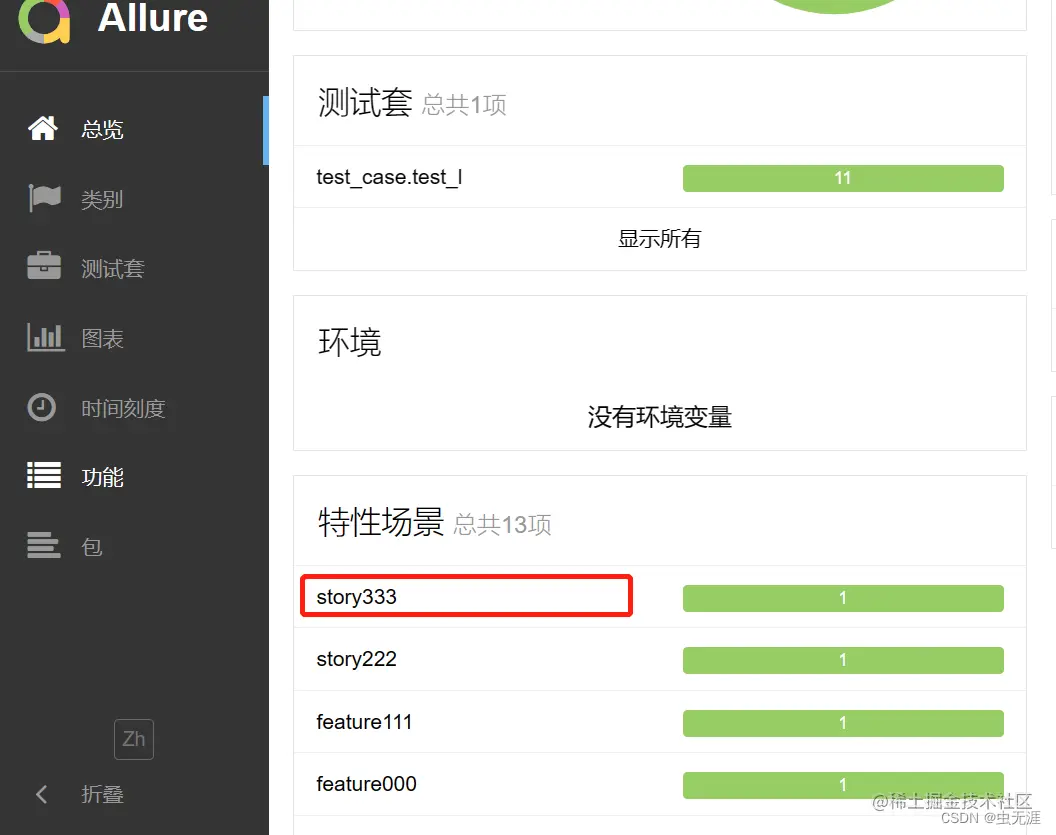Click the feature111 green progress bar
Viewport: 1056px width, 835px height.
tap(843, 723)
